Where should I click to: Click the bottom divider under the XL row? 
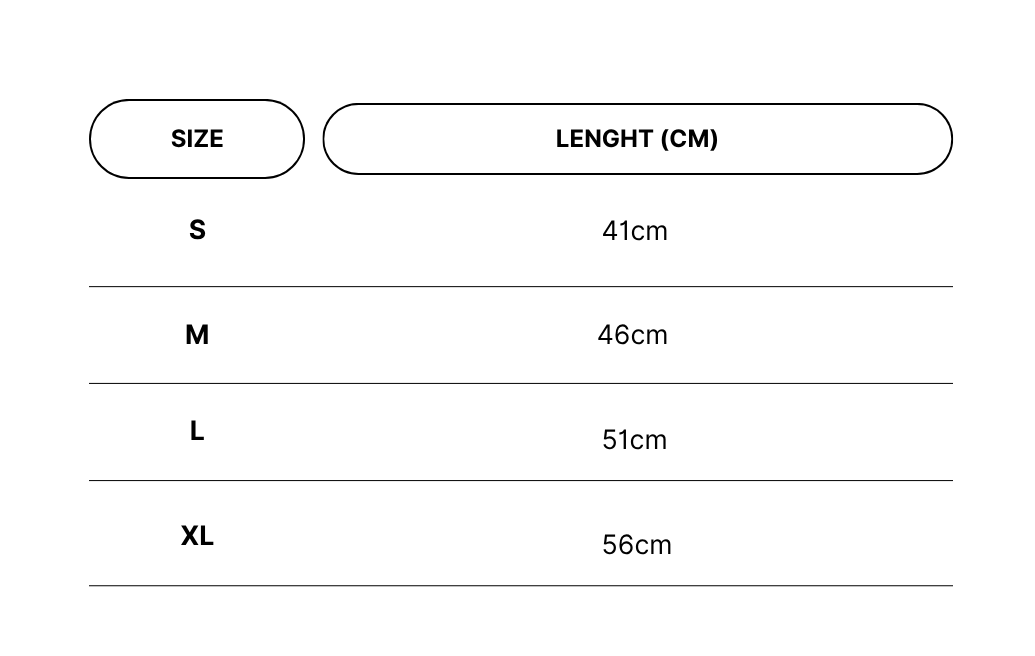pos(521,585)
